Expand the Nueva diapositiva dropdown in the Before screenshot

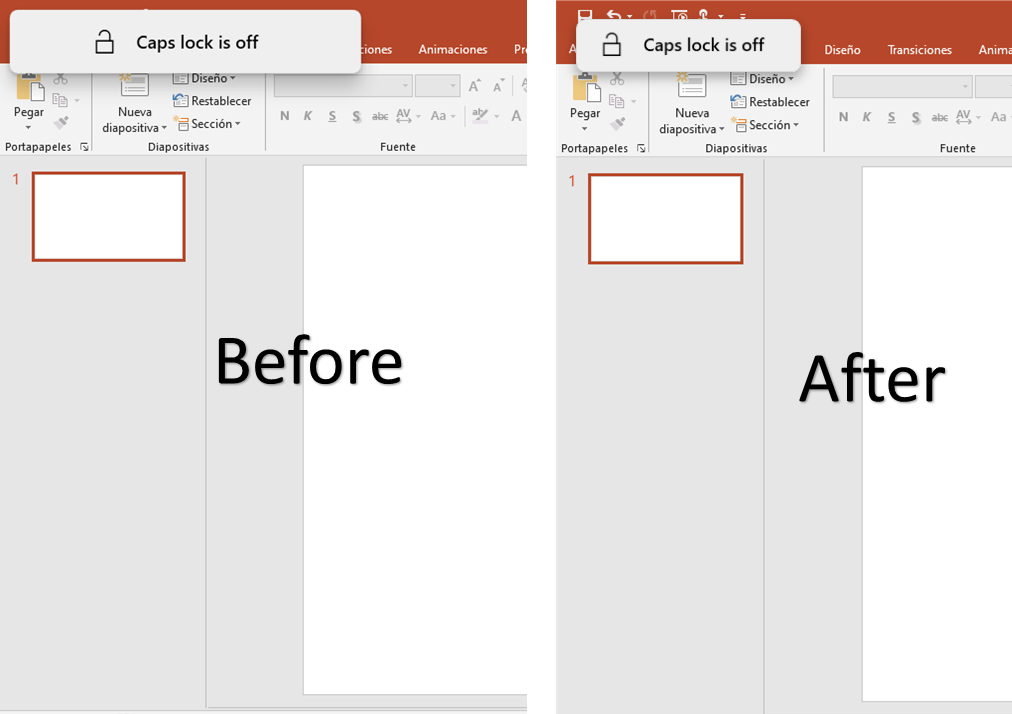pos(164,128)
